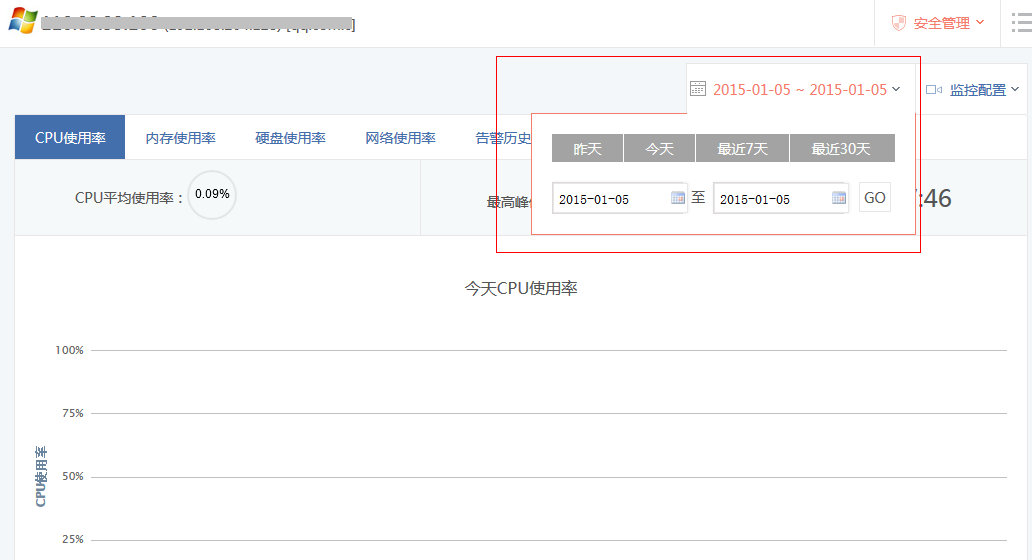The width and height of the screenshot is (1032, 560).
Task: Switch to the CPU使用率 tab
Action: [x=70, y=138]
